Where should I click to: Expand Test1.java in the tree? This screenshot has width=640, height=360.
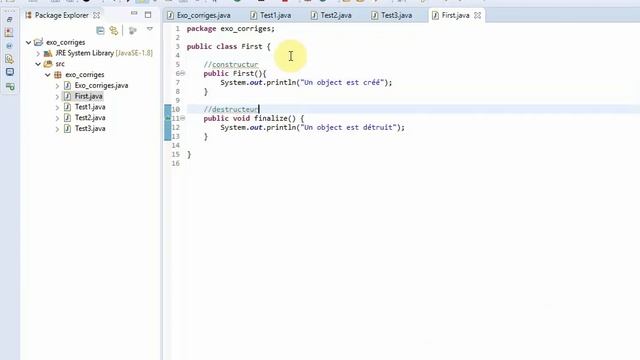click(57, 107)
